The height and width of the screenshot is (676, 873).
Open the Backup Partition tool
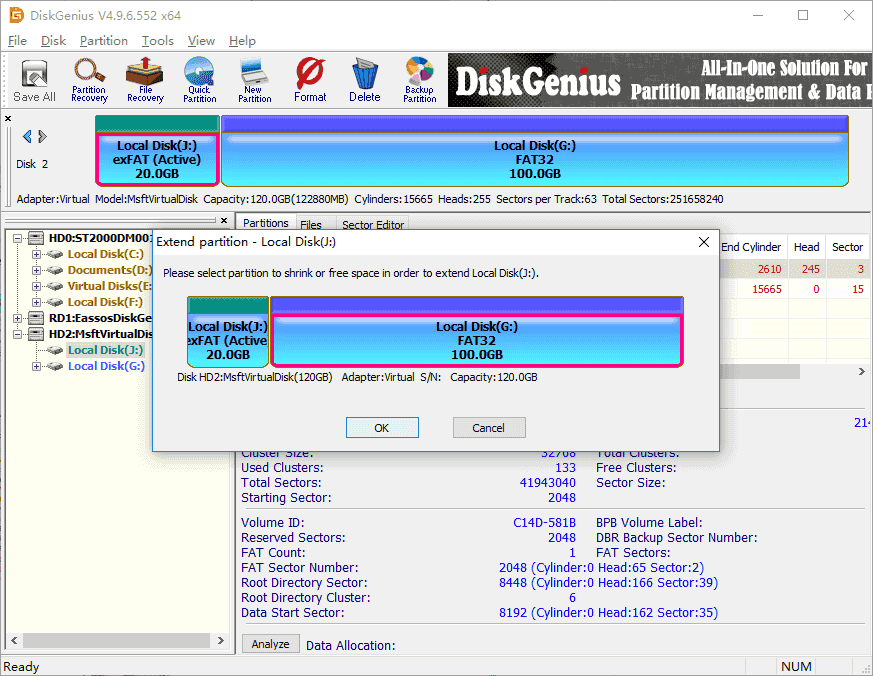419,80
